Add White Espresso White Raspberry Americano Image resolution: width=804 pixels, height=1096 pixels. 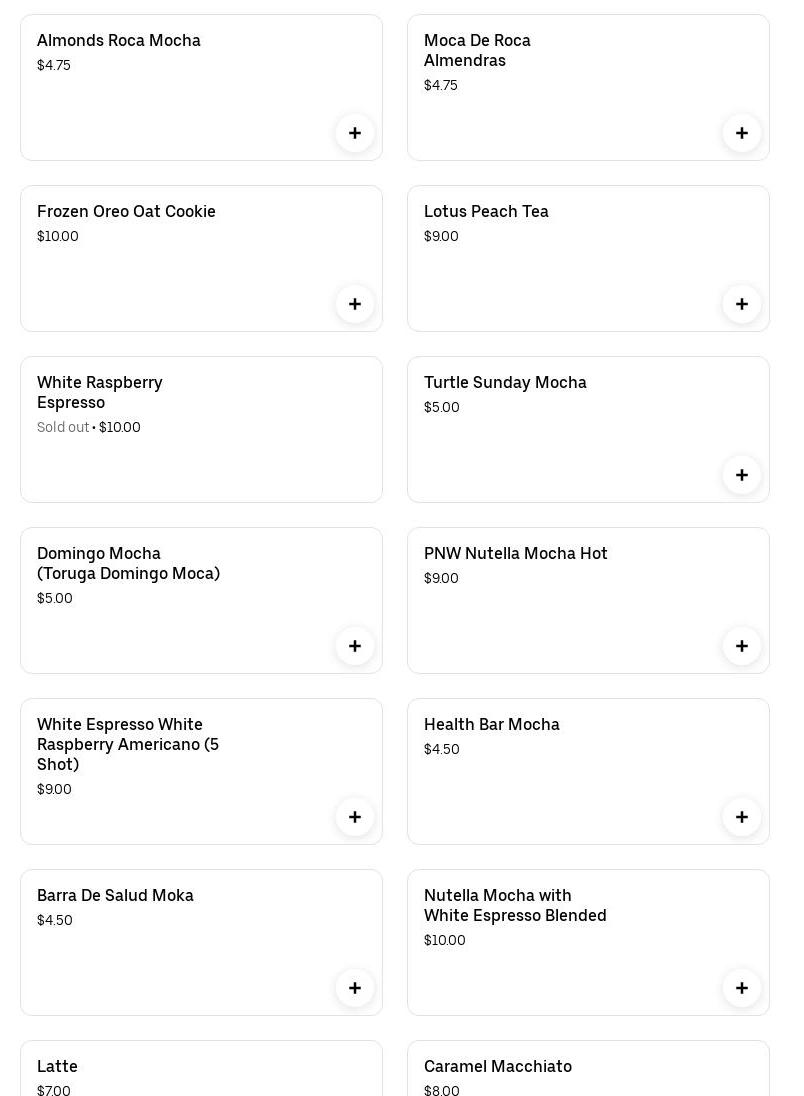point(355,817)
